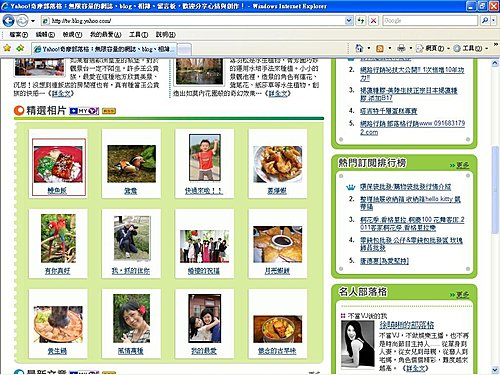
Task: Click the crown icon beside top subscription
Action: click(350, 187)
